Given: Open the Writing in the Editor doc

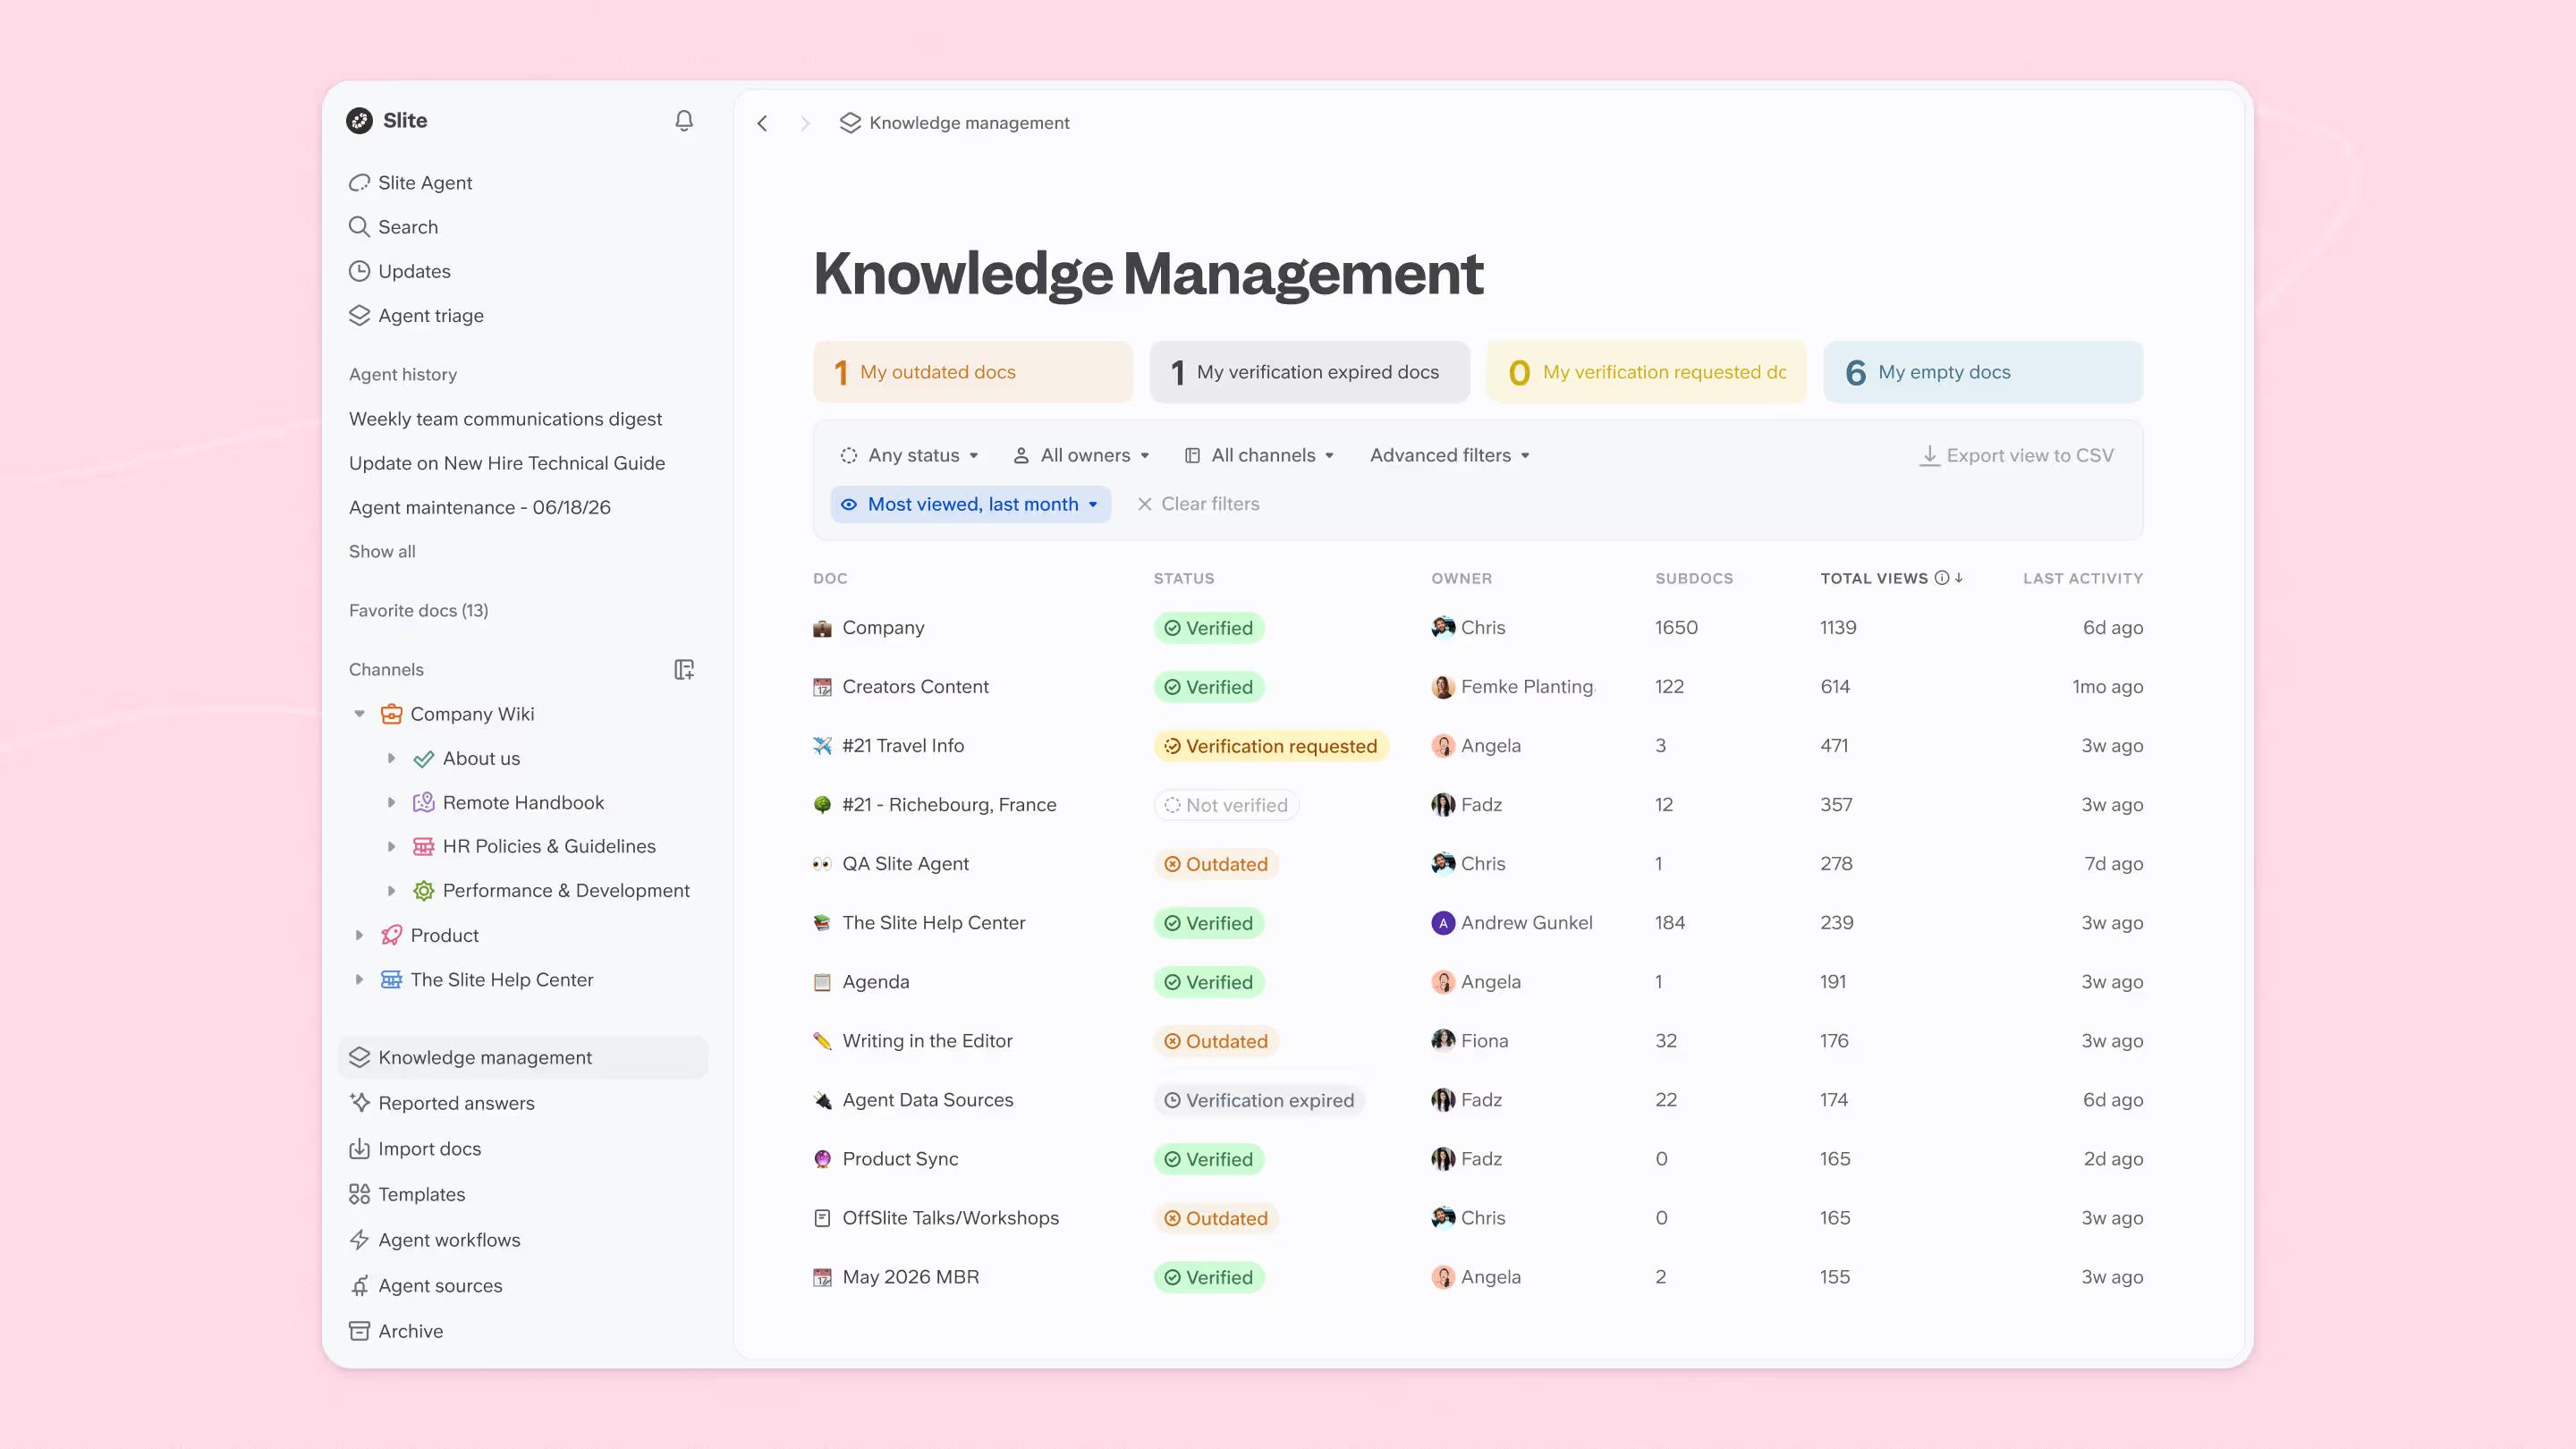Looking at the screenshot, I should coord(927,1041).
